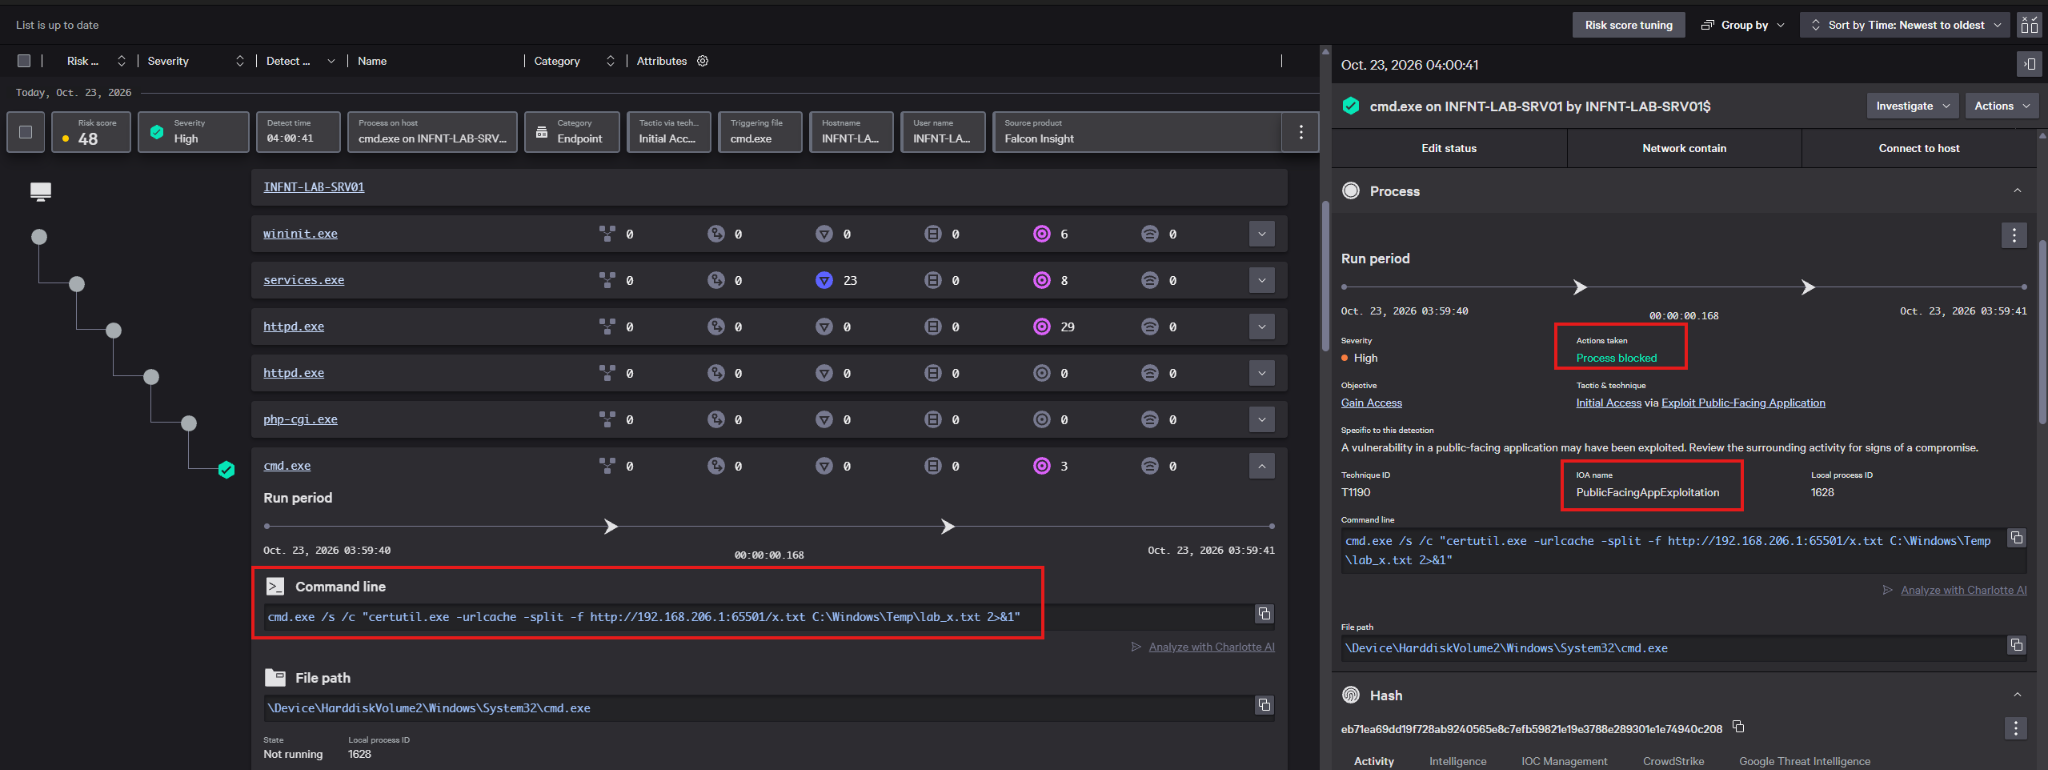Open Process section three-dot menu
This screenshot has height=770, width=2048.
tap(2014, 235)
